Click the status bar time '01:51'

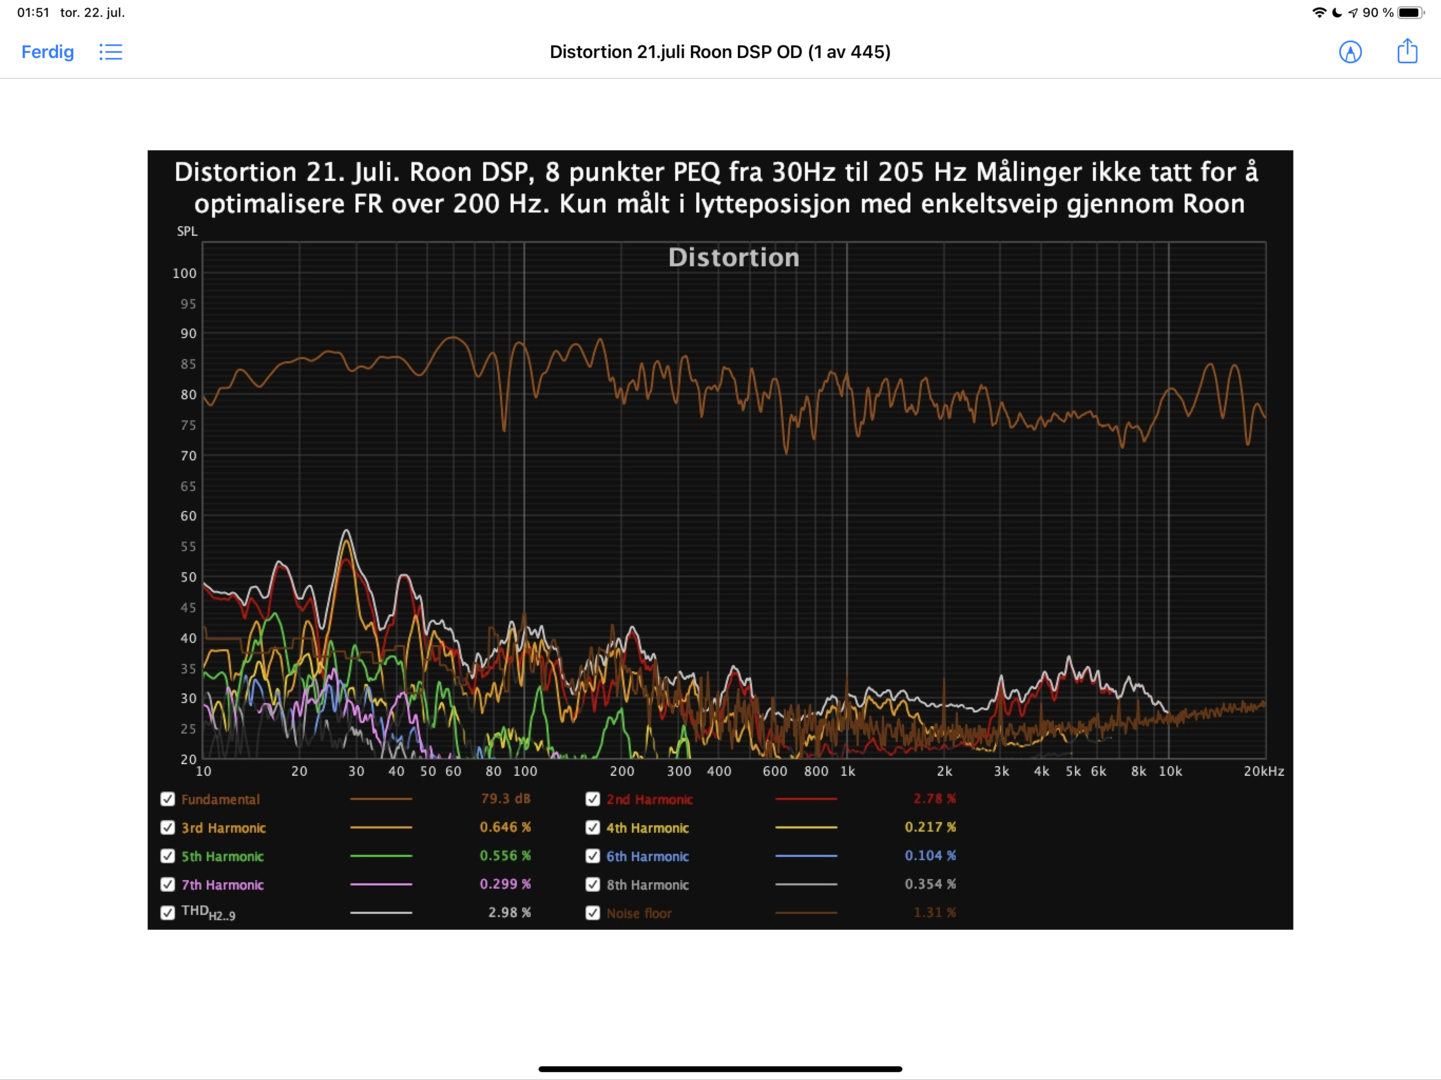(33, 13)
